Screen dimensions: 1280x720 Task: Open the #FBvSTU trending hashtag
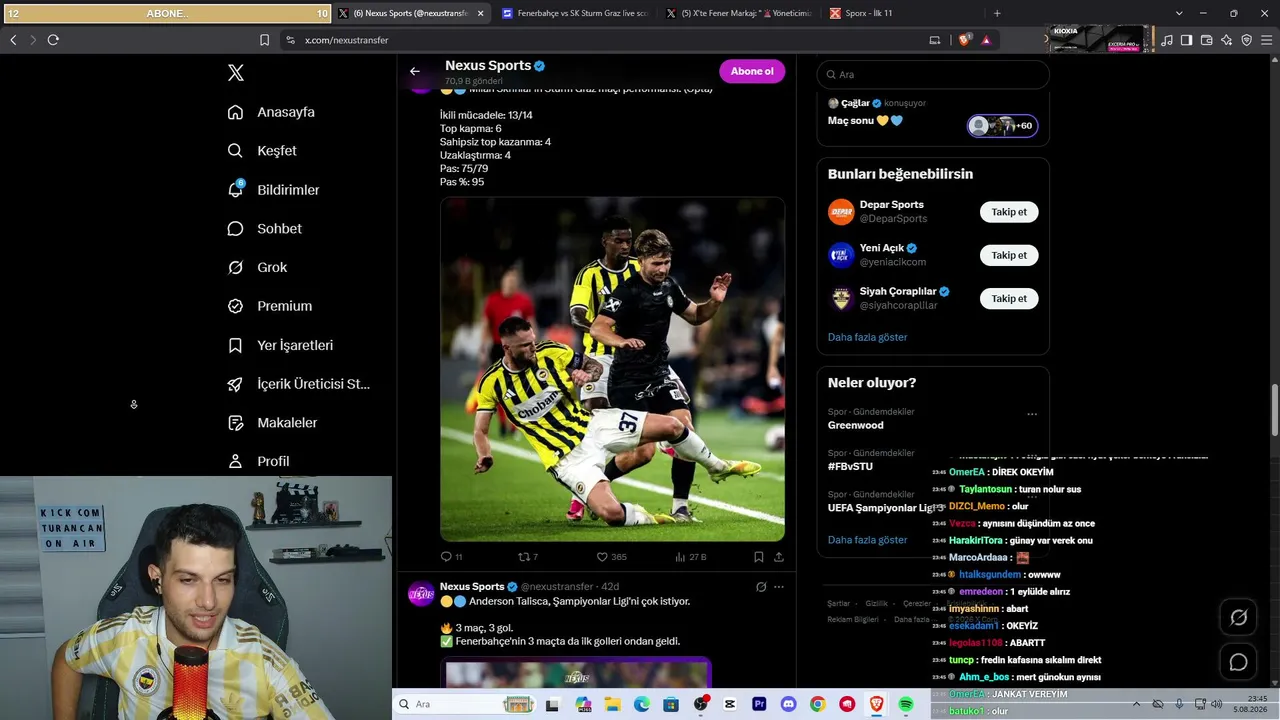point(851,466)
